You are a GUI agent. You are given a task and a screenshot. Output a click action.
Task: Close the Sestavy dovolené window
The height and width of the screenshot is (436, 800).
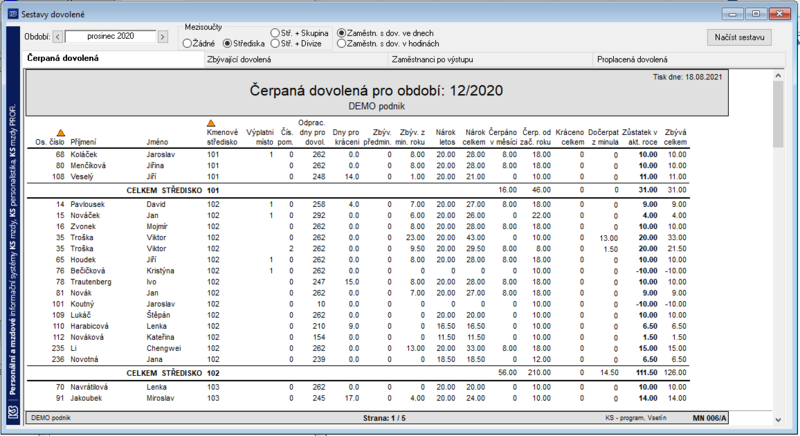coord(780,14)
